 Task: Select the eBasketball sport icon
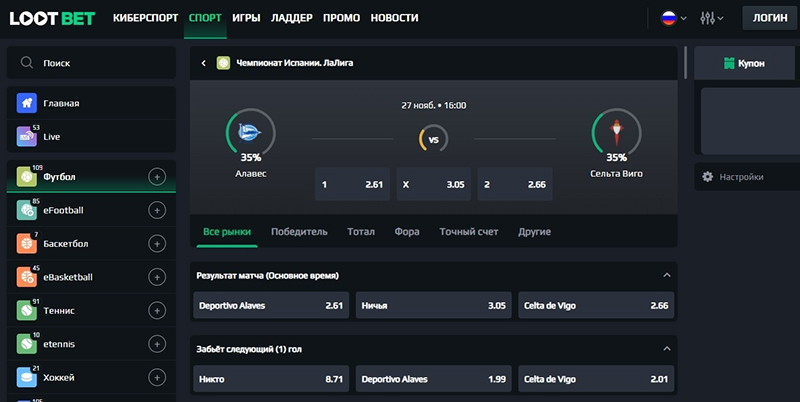27,277
